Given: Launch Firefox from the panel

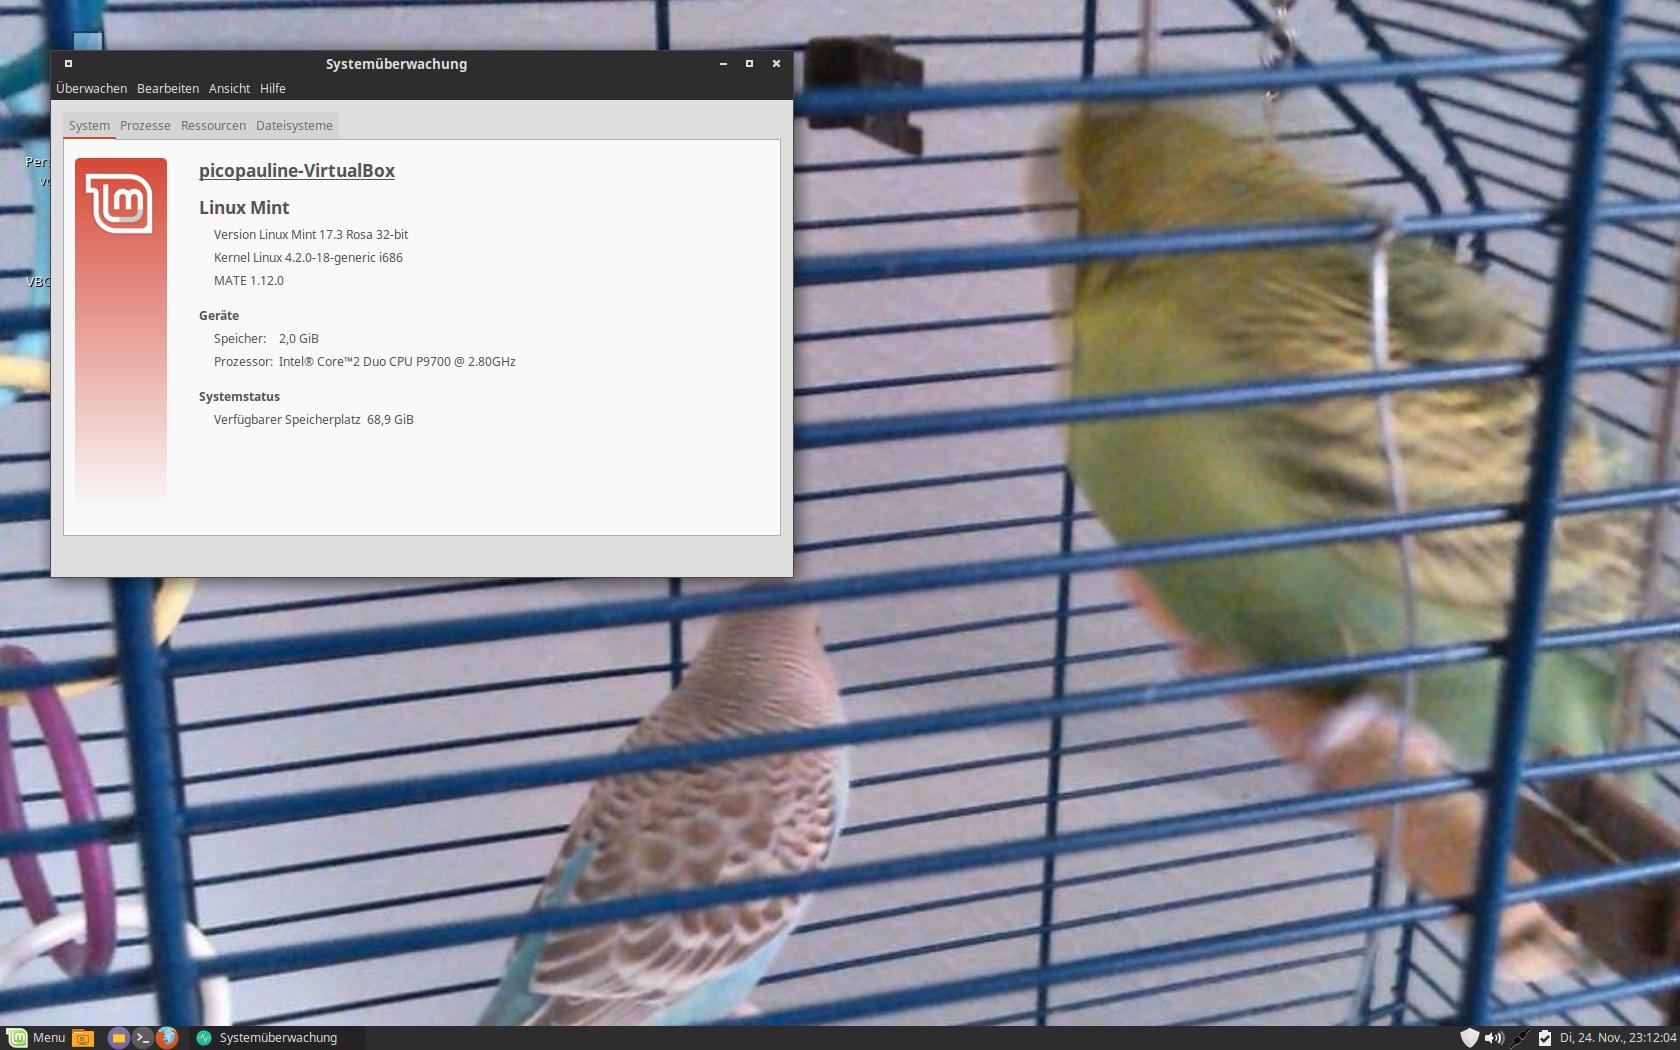Looking at the screenshot, I should coord(167,1038).
